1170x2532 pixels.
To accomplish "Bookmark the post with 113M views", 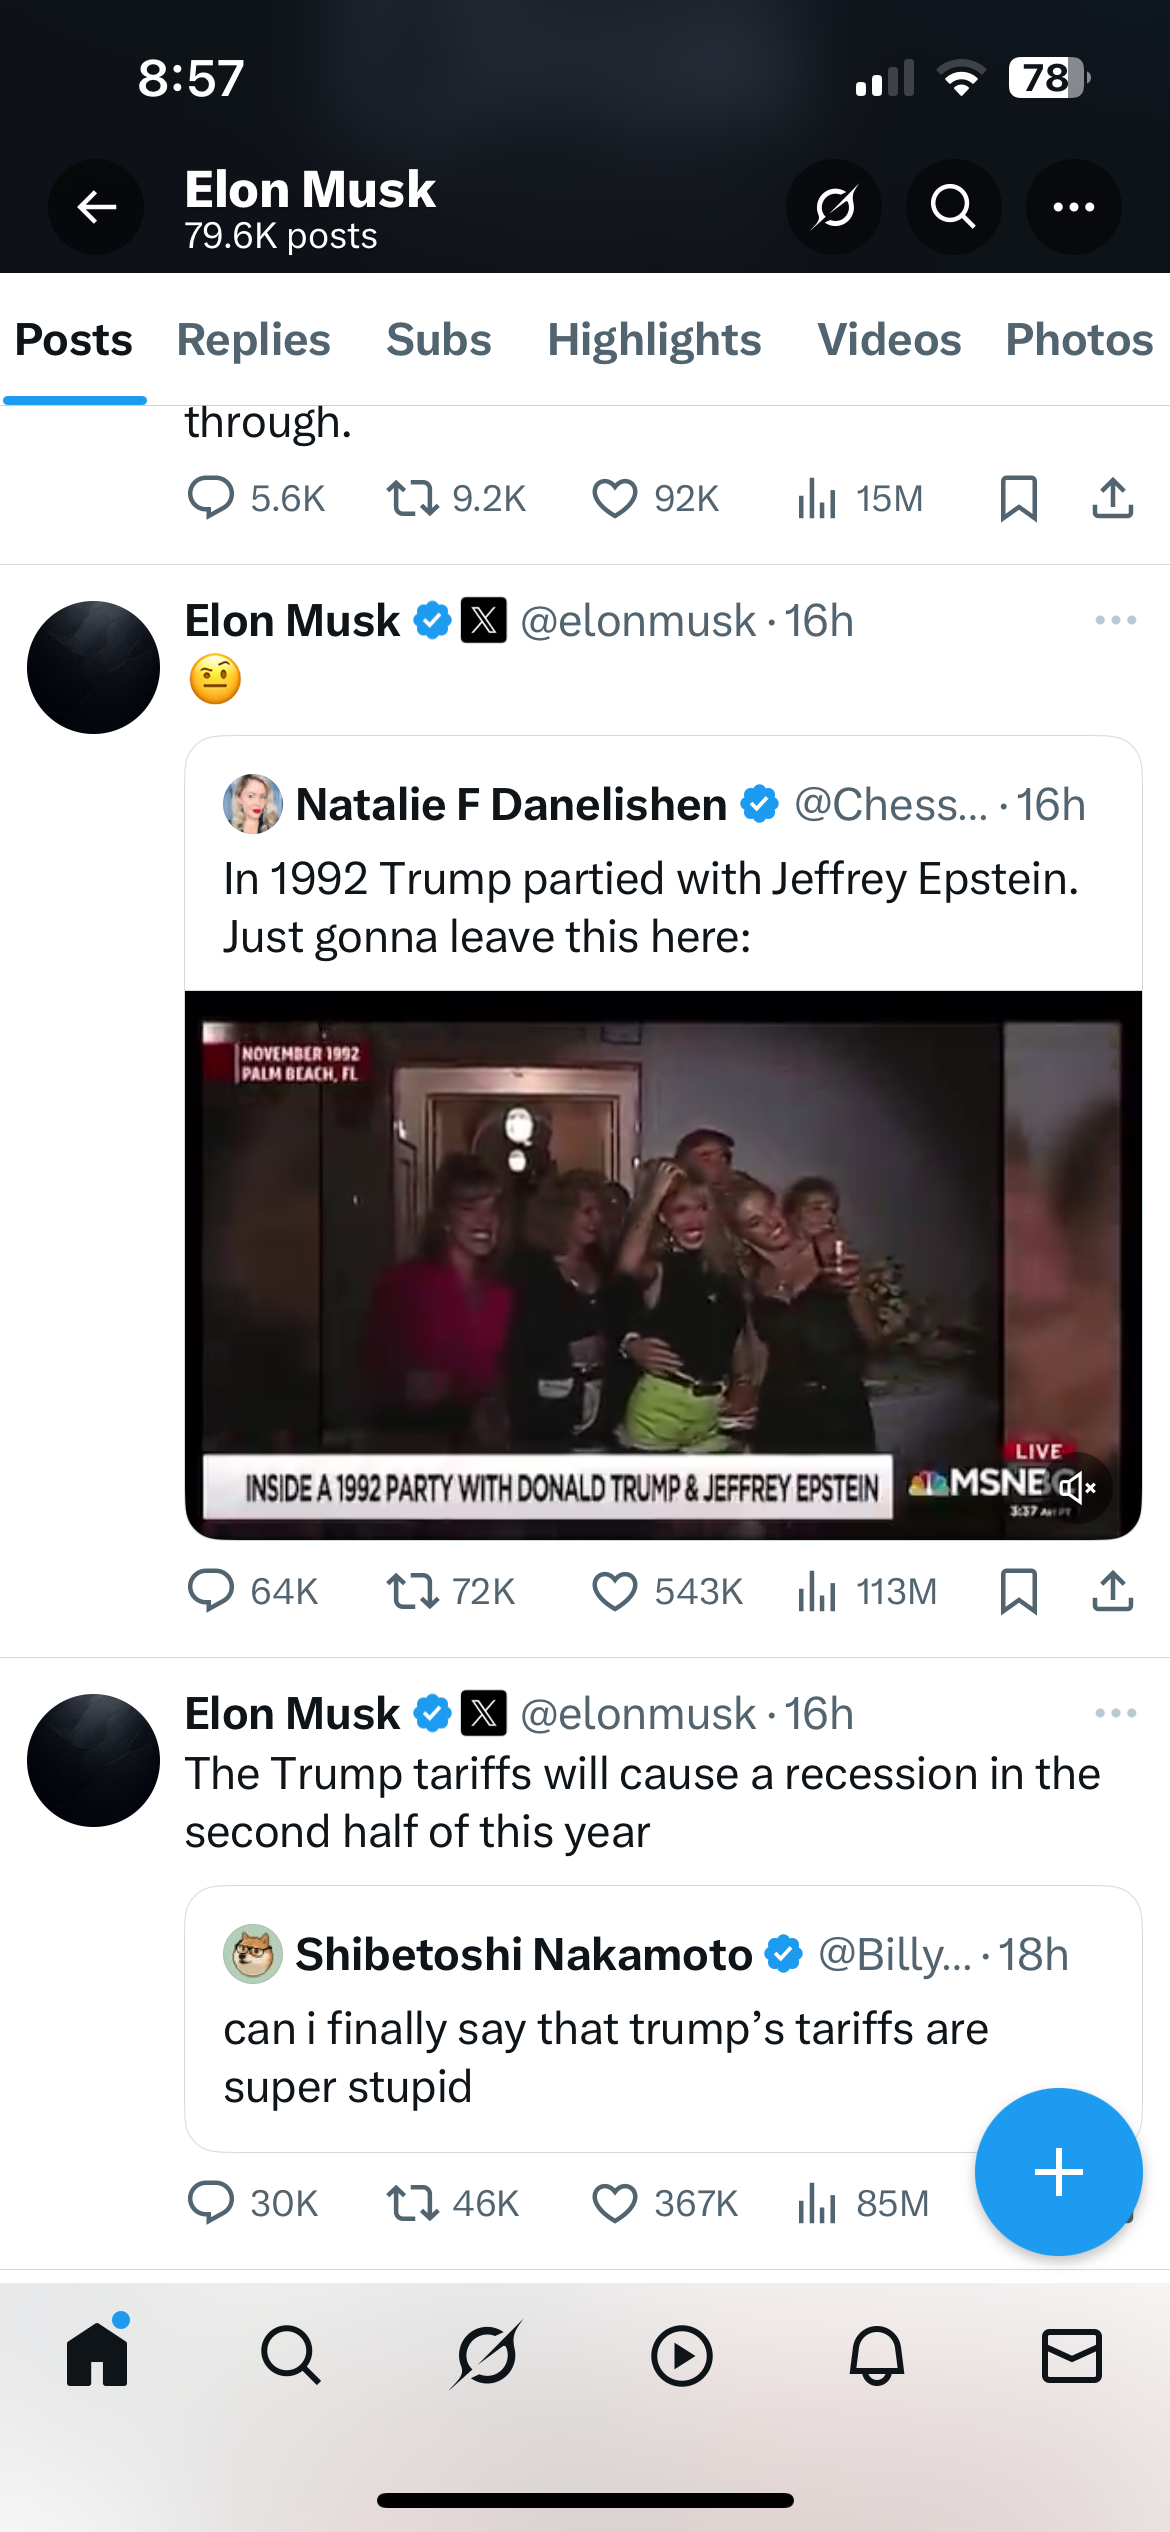I will pos(1018,1591).
